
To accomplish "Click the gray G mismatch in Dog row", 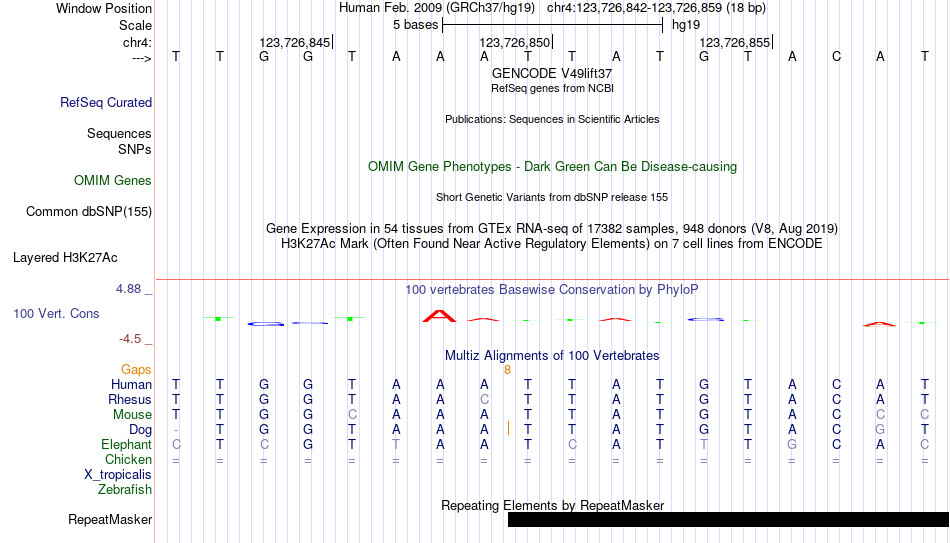I will click(880, 429).
